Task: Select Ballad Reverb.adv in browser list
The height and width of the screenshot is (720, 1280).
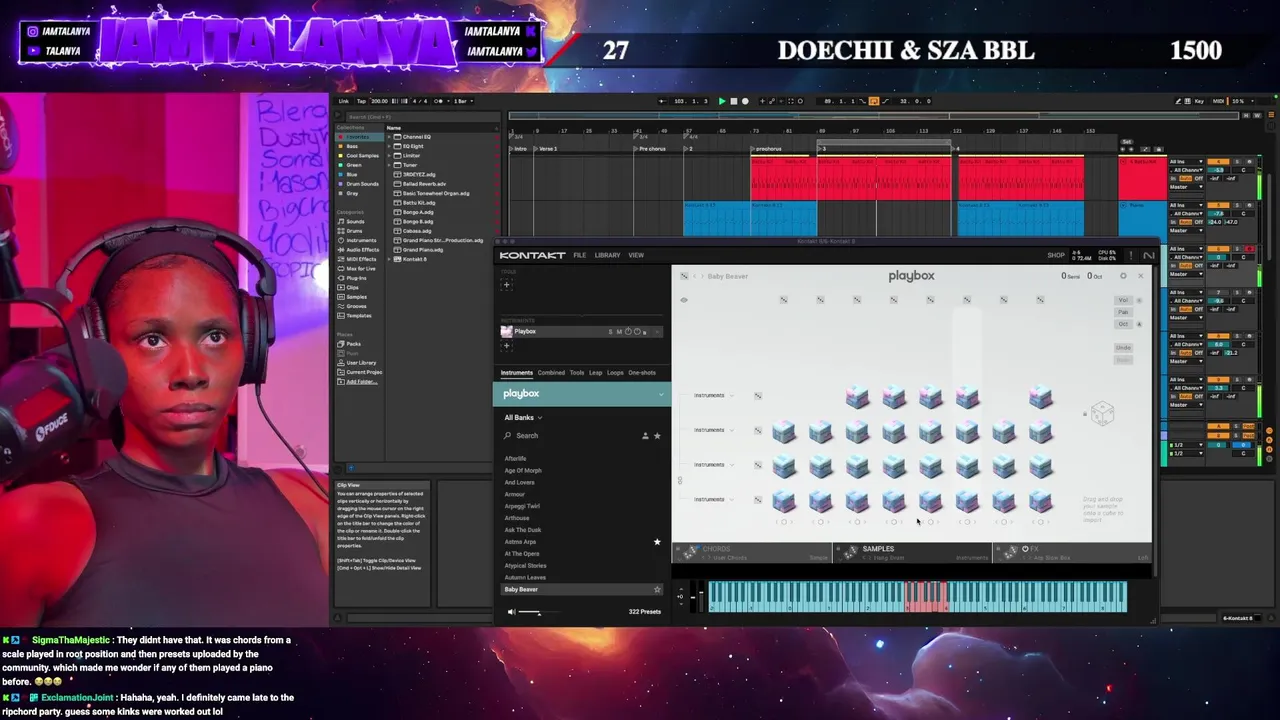Action: [424, 184]
